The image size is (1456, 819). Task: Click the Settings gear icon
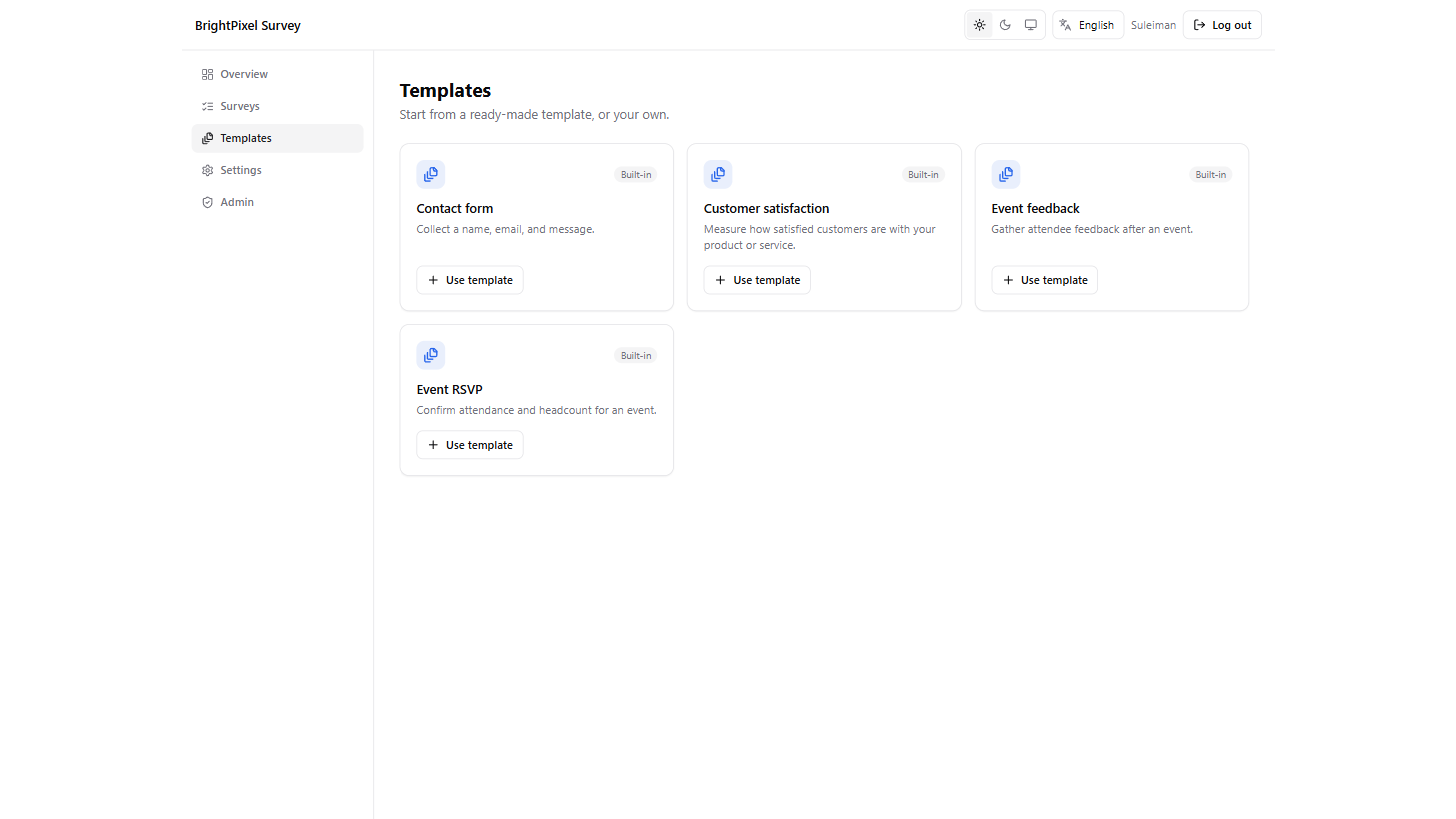point(207,170)
